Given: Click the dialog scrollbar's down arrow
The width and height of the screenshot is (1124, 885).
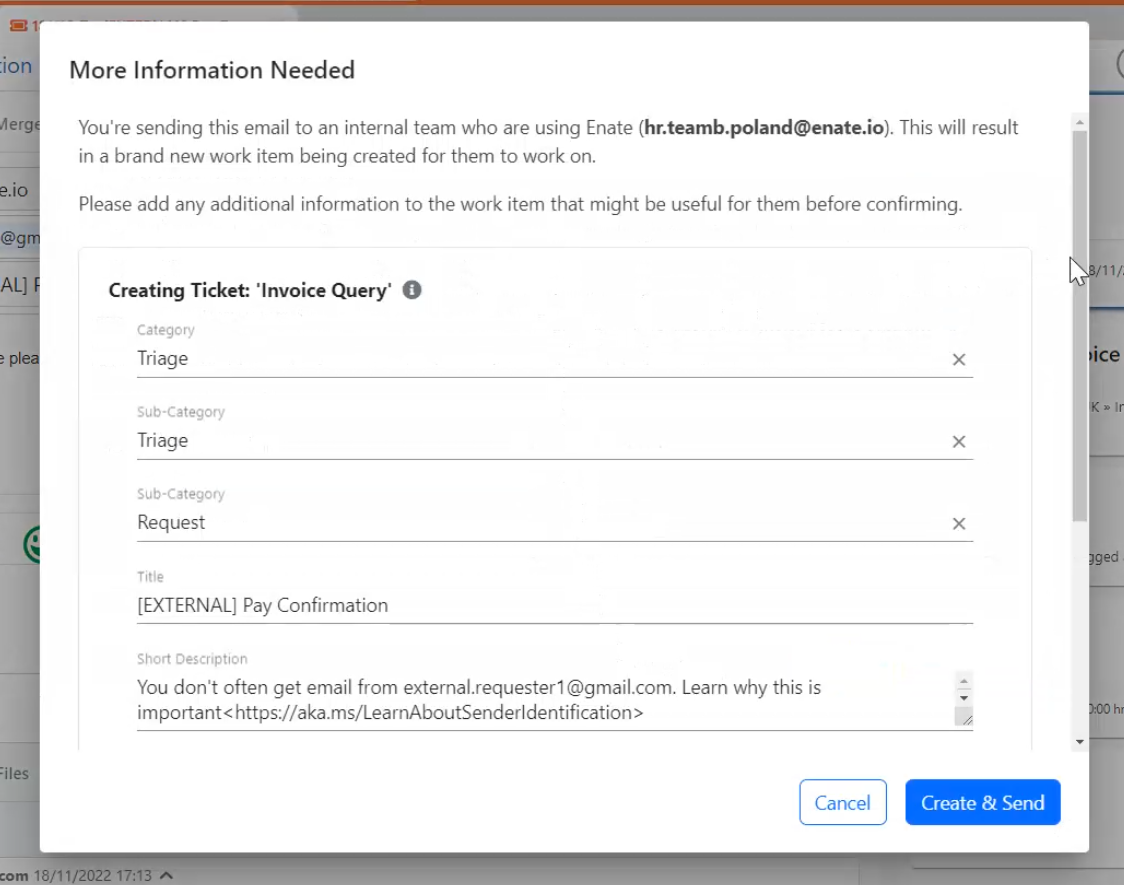Looking at the screenshot, I should click(x=1079, y=741).
